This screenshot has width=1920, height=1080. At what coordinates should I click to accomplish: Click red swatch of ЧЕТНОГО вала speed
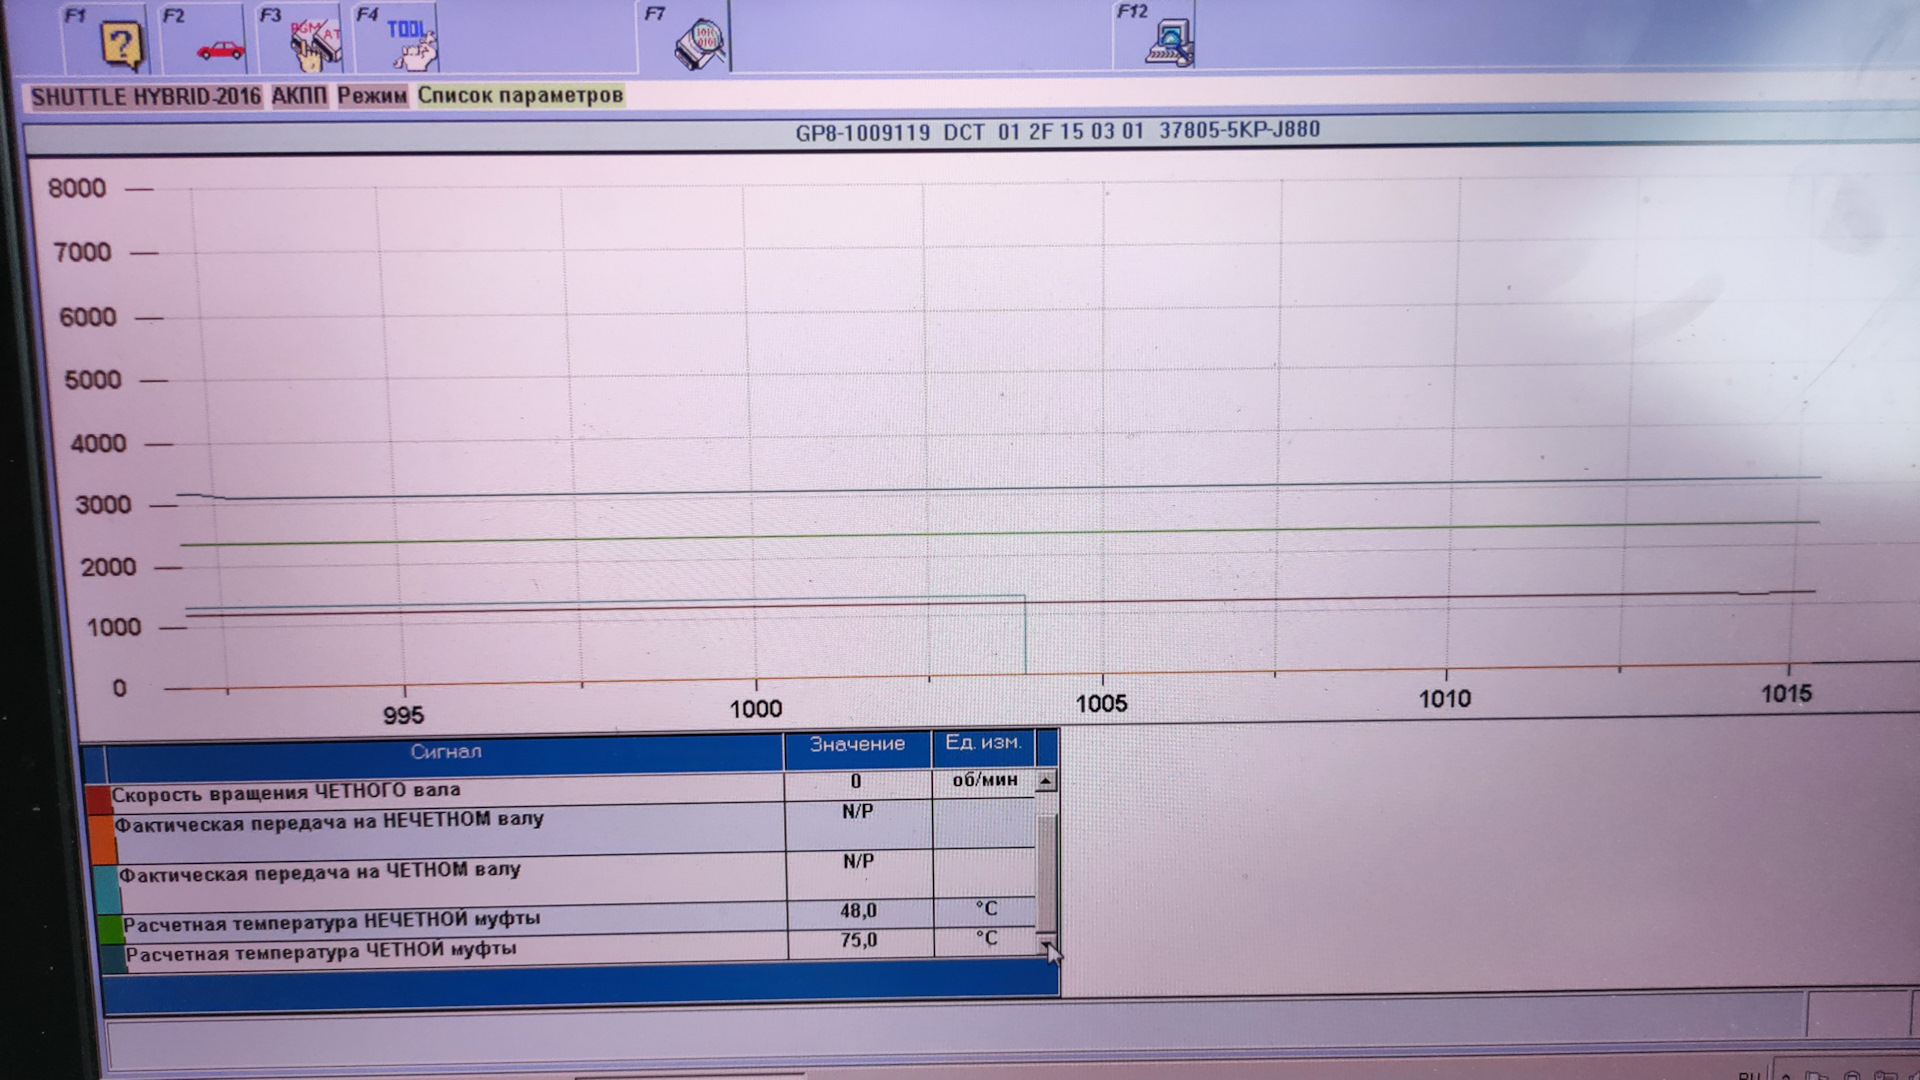pyautogui.click(x=98, y=799)
